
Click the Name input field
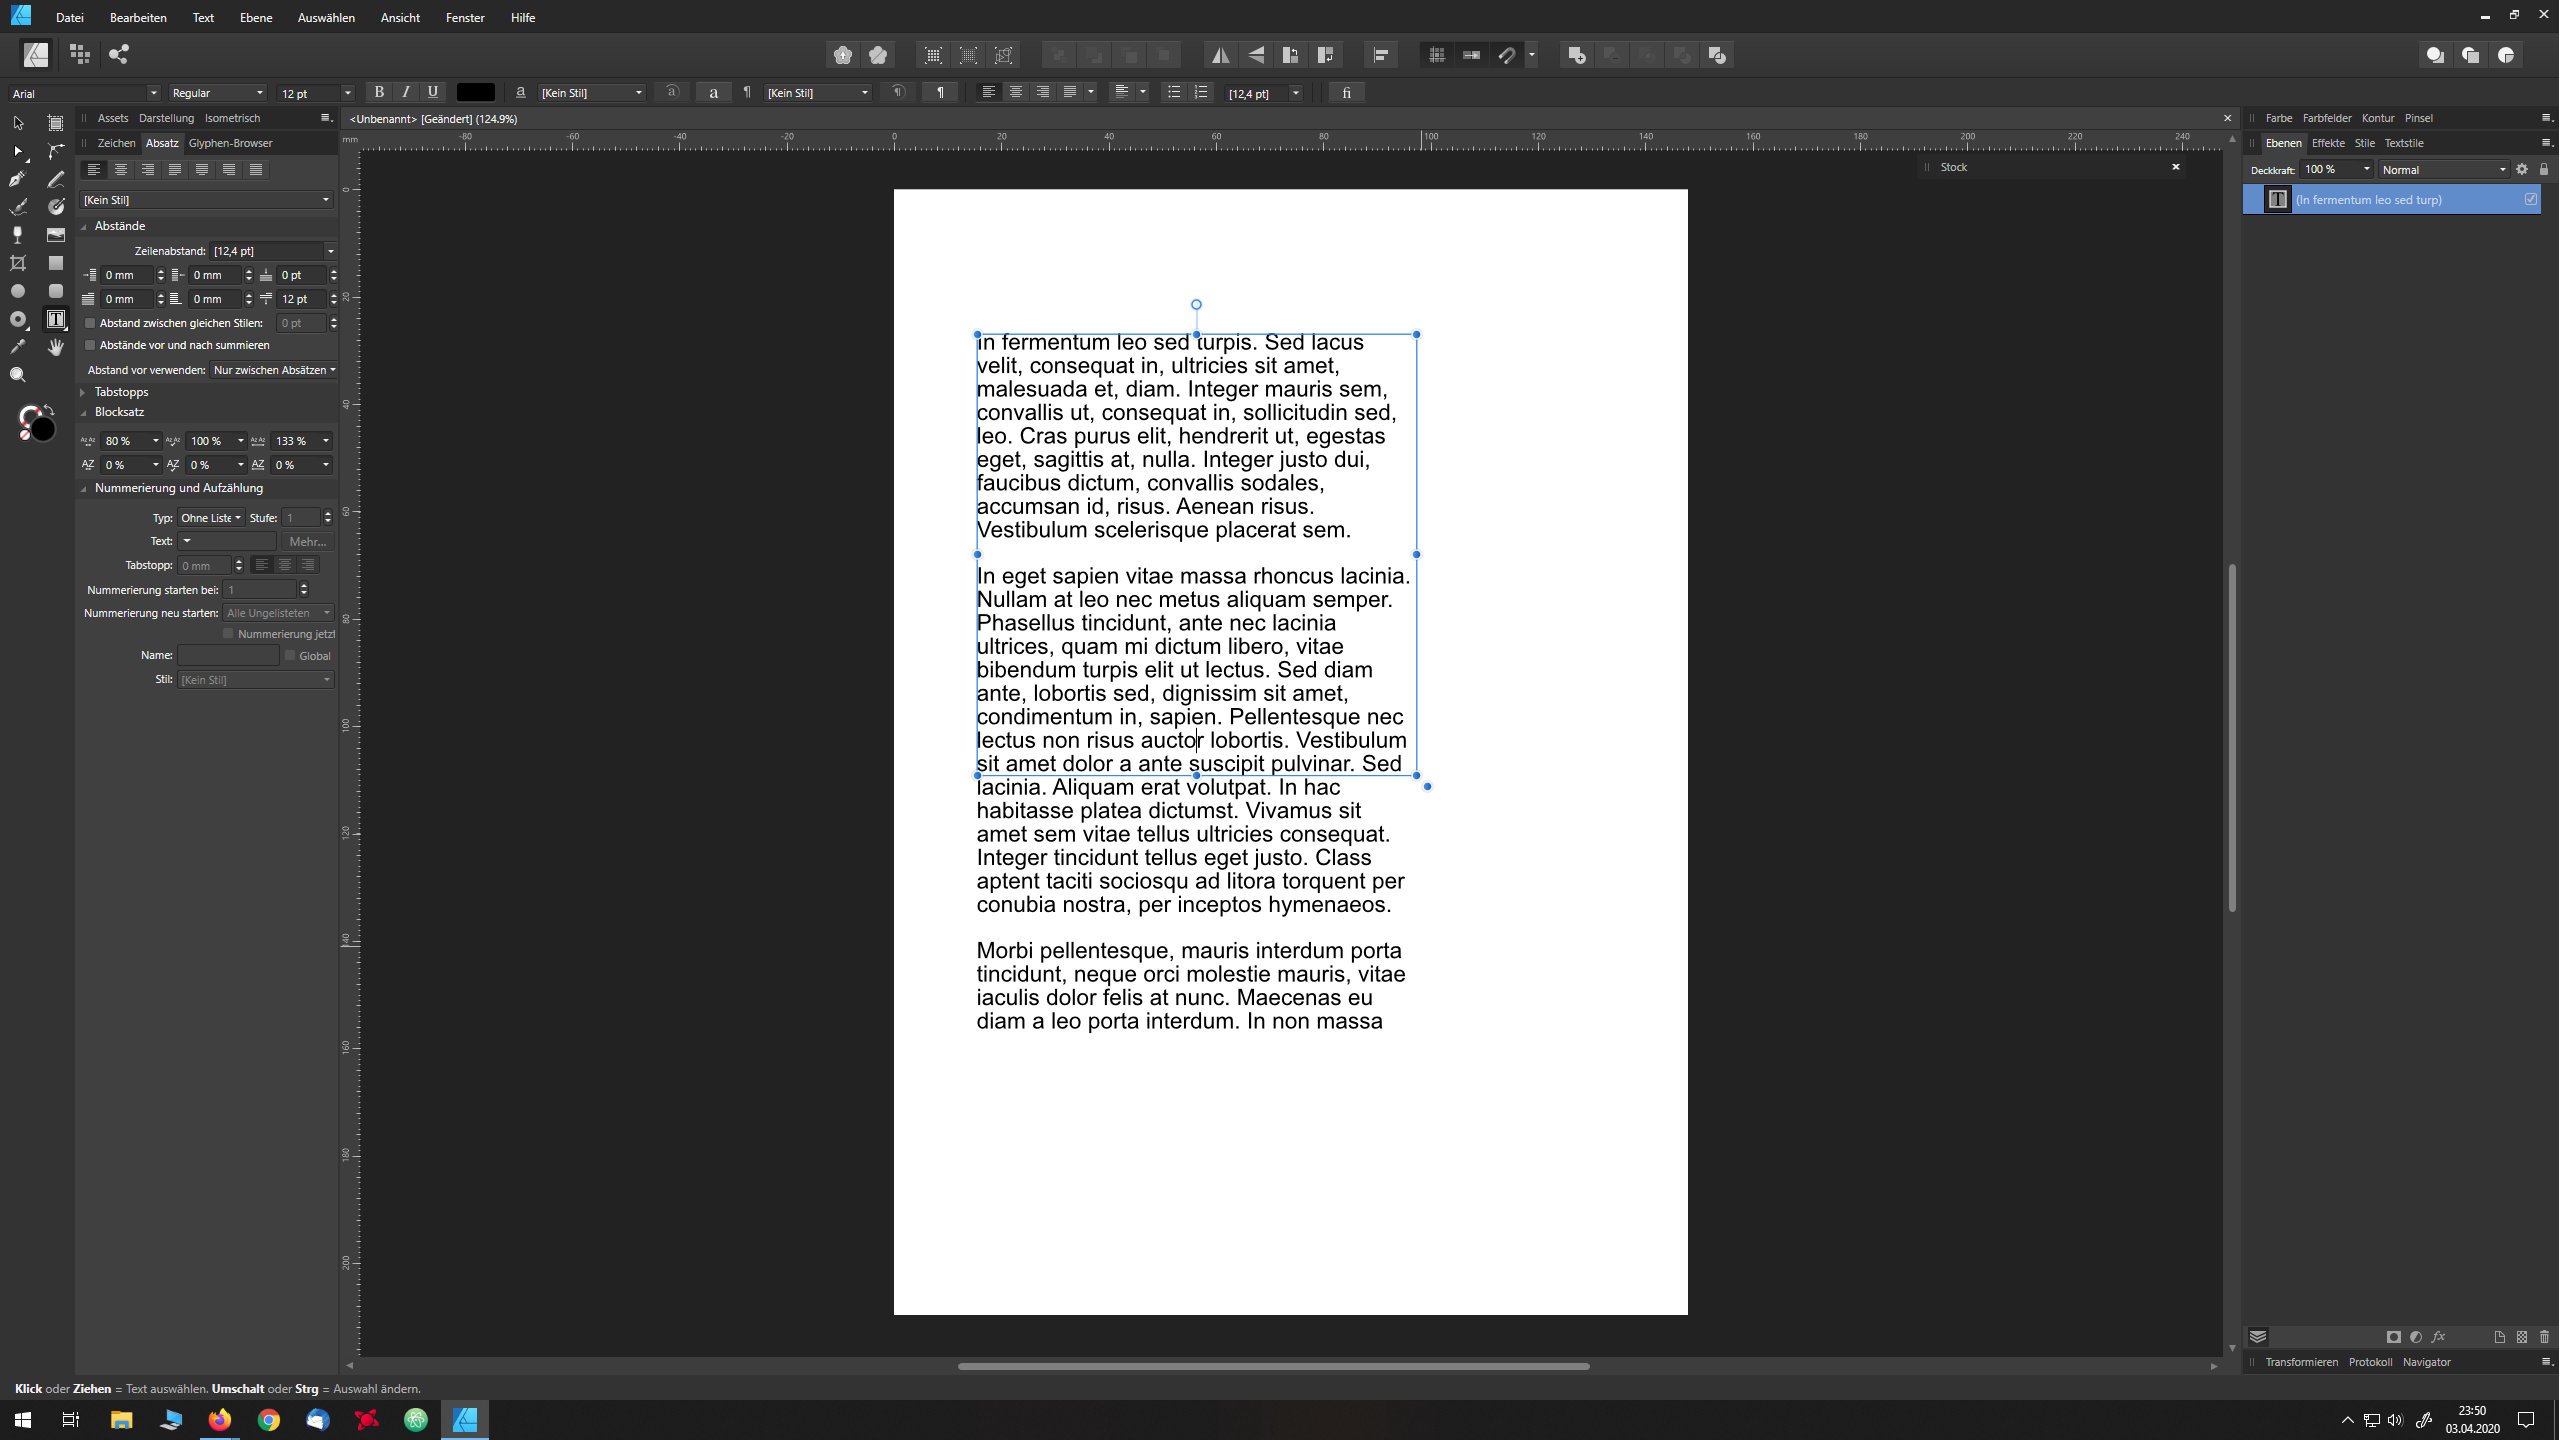click(x=228, y=656)
